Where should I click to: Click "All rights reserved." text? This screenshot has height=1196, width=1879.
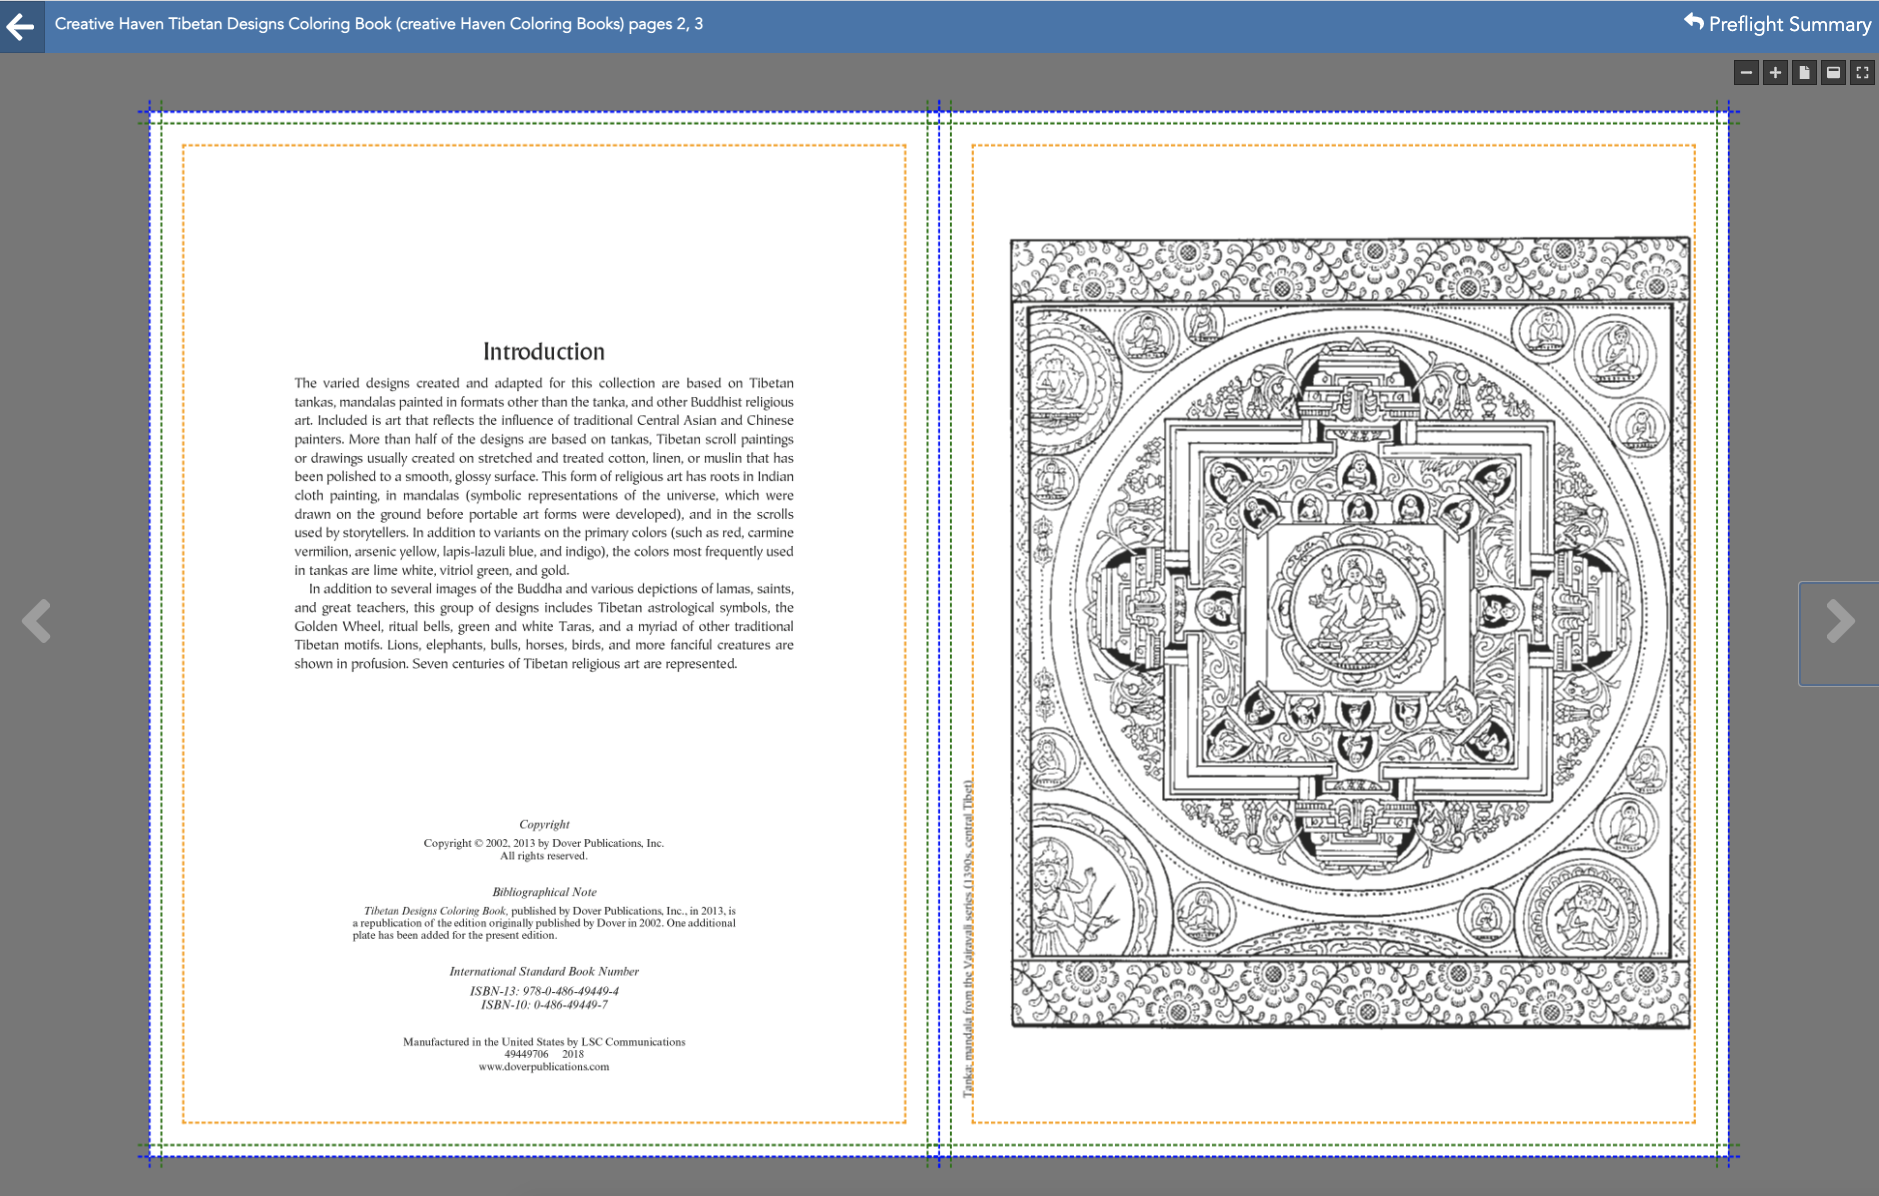544,856
